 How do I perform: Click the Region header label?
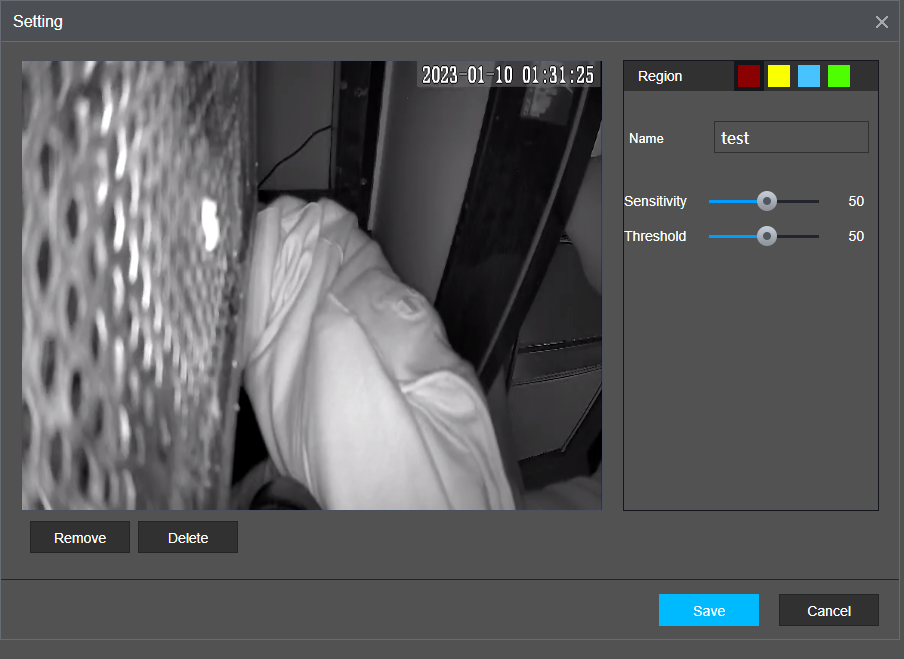point(660,76)
